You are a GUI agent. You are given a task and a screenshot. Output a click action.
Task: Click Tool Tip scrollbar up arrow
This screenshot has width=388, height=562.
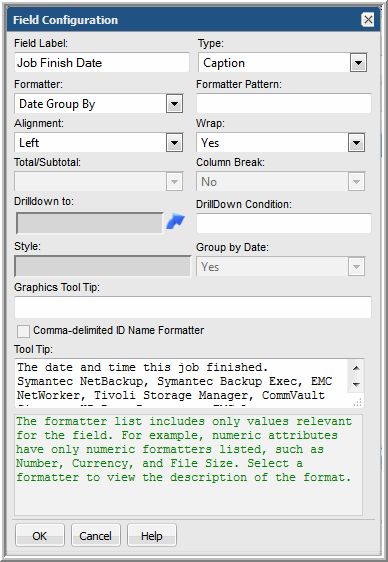pyautogui.click(x=356, y=368)
